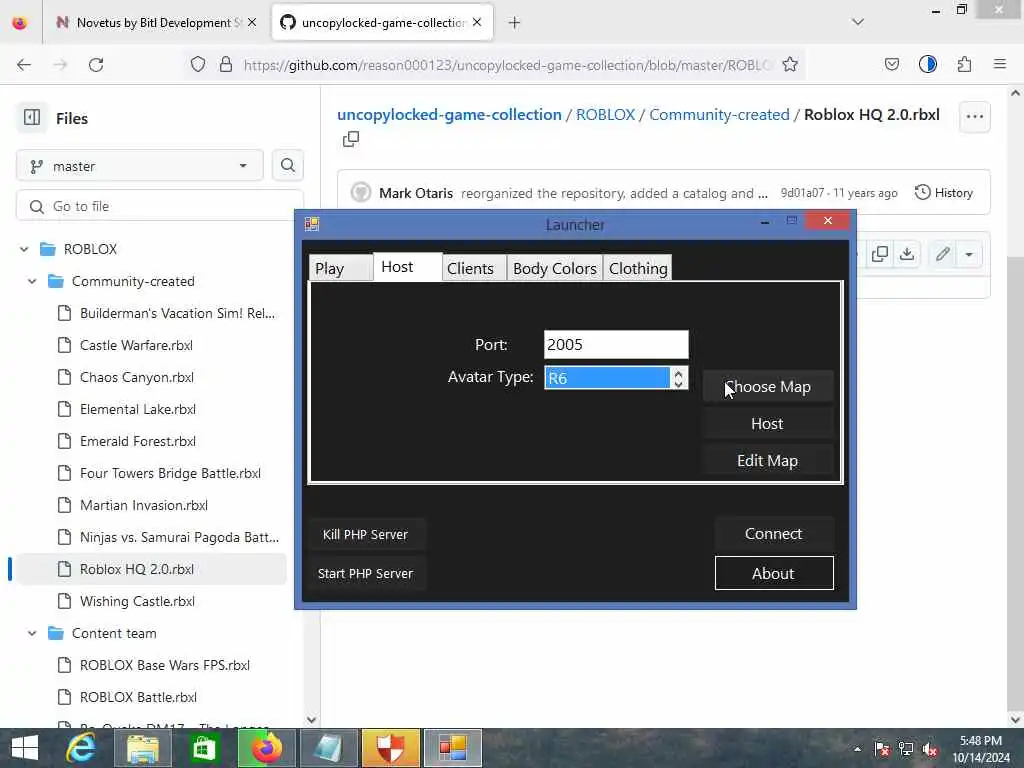This screenshot has width=1024, height=768.
Task: Copy raw file contents icon
Action: [880, 254]
